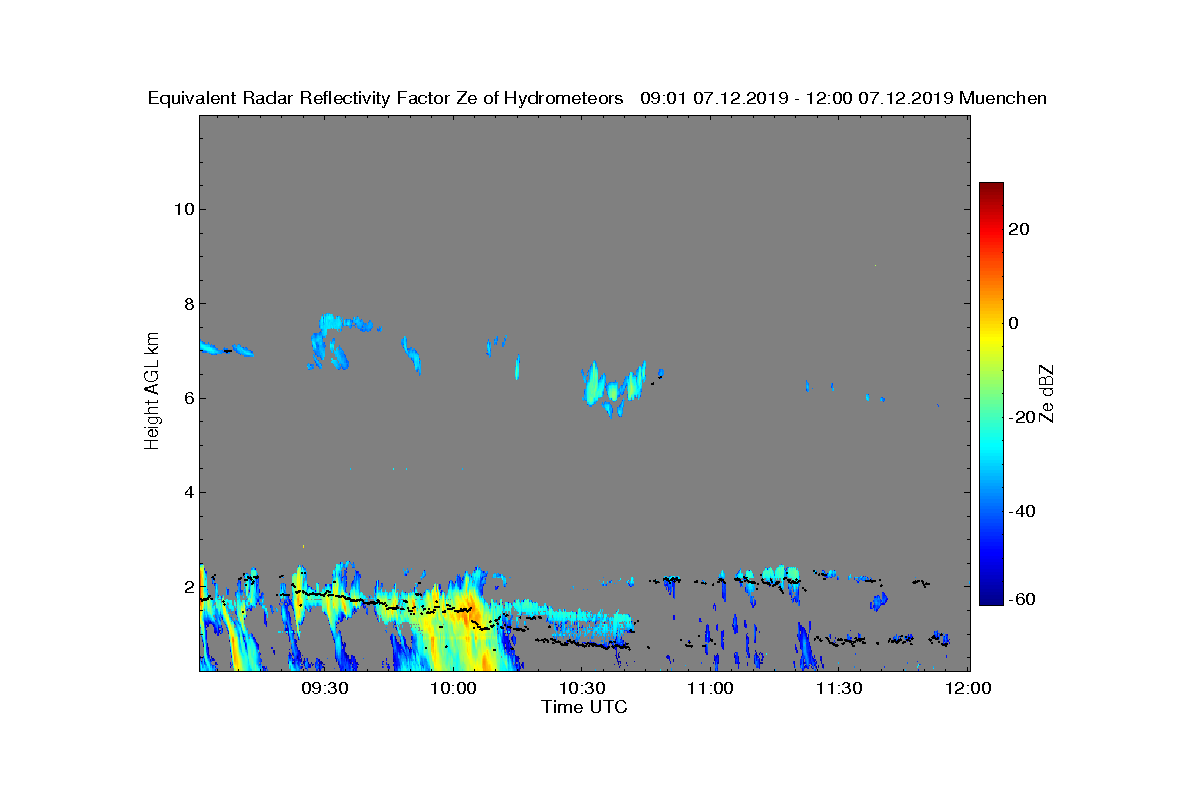The height and width of the screenshot is (800, 1200).
Task: Select the 11:00 time axis label
Action: (x=712, y=689)
